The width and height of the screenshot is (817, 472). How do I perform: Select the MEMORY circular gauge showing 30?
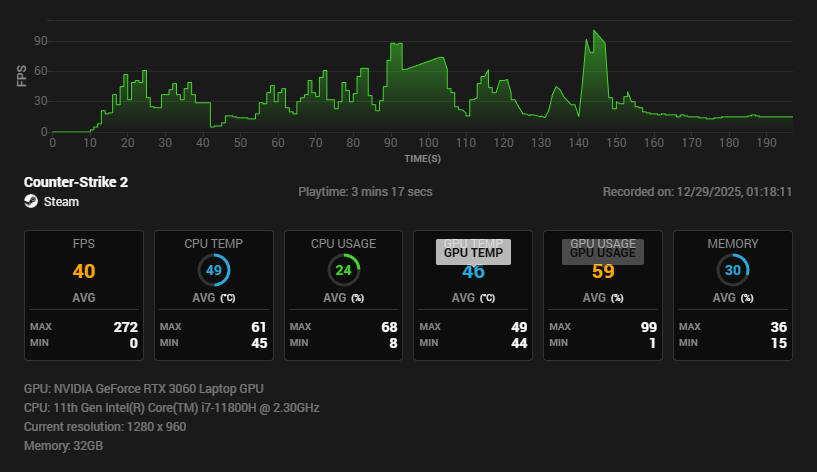coord(733,270)
